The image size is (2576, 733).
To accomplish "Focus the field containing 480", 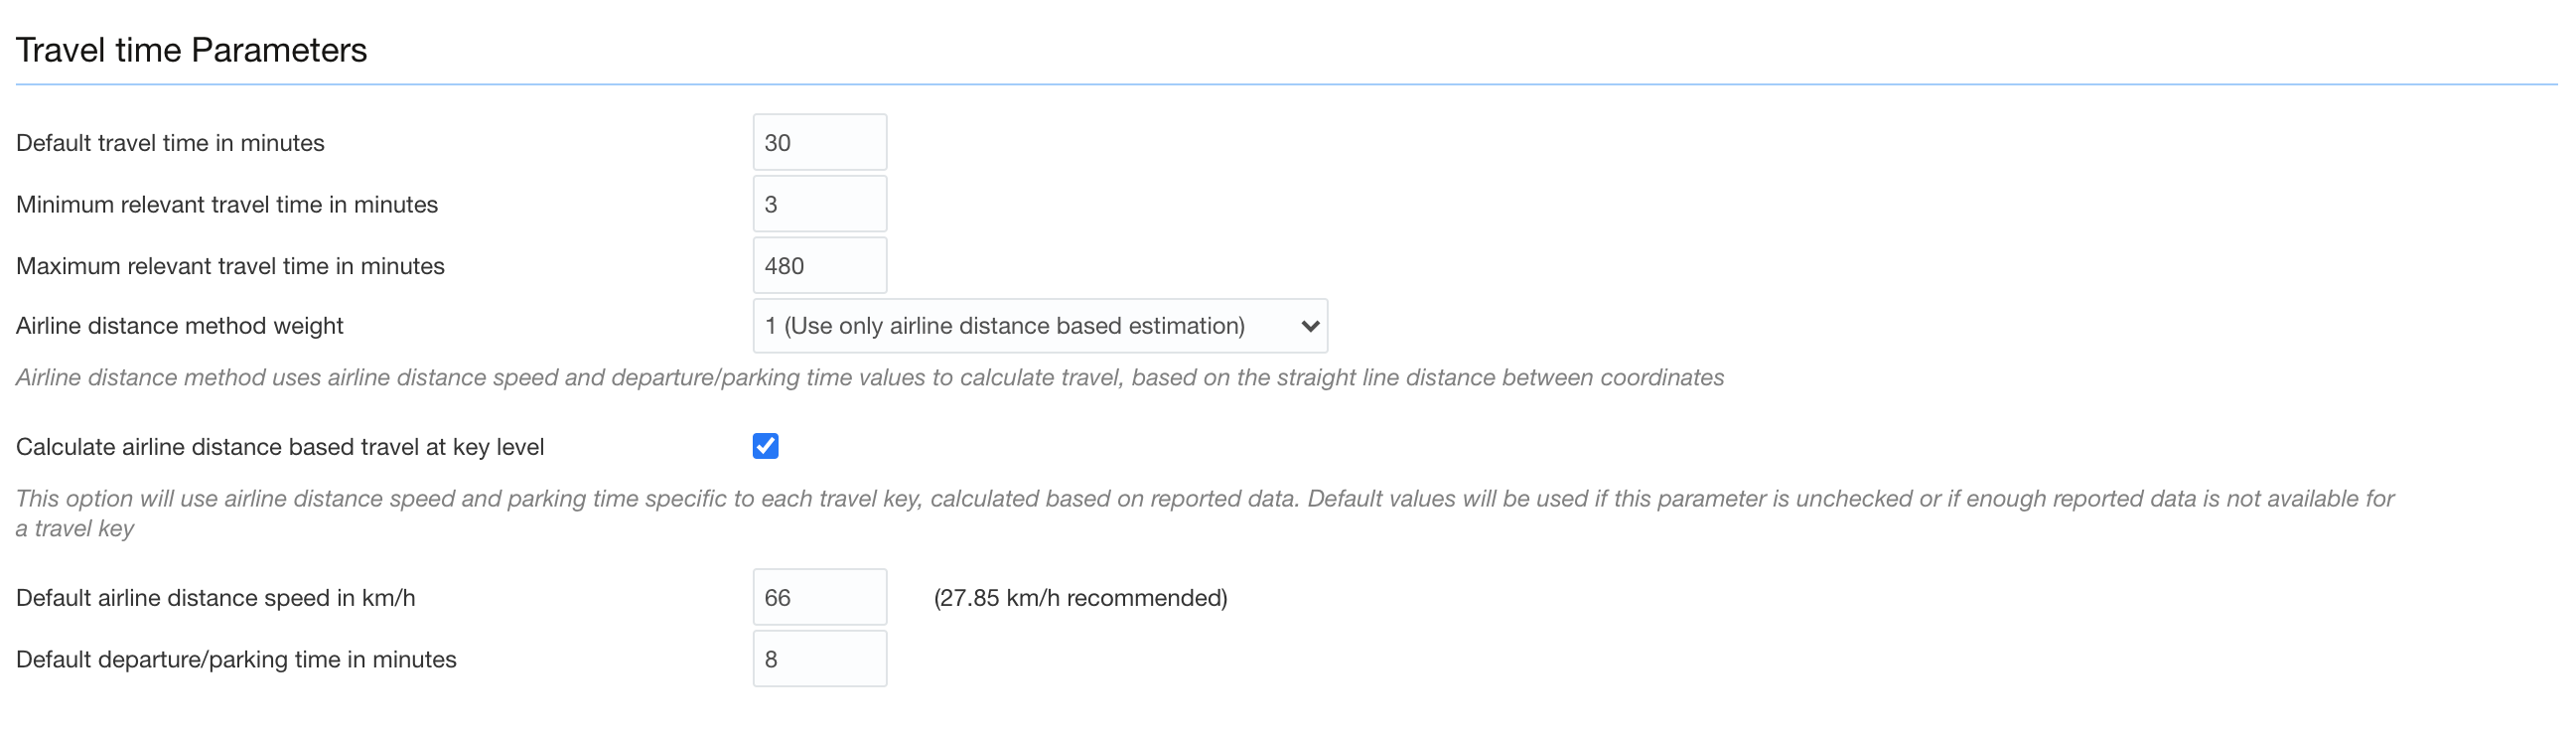I will tap(819, 265).
